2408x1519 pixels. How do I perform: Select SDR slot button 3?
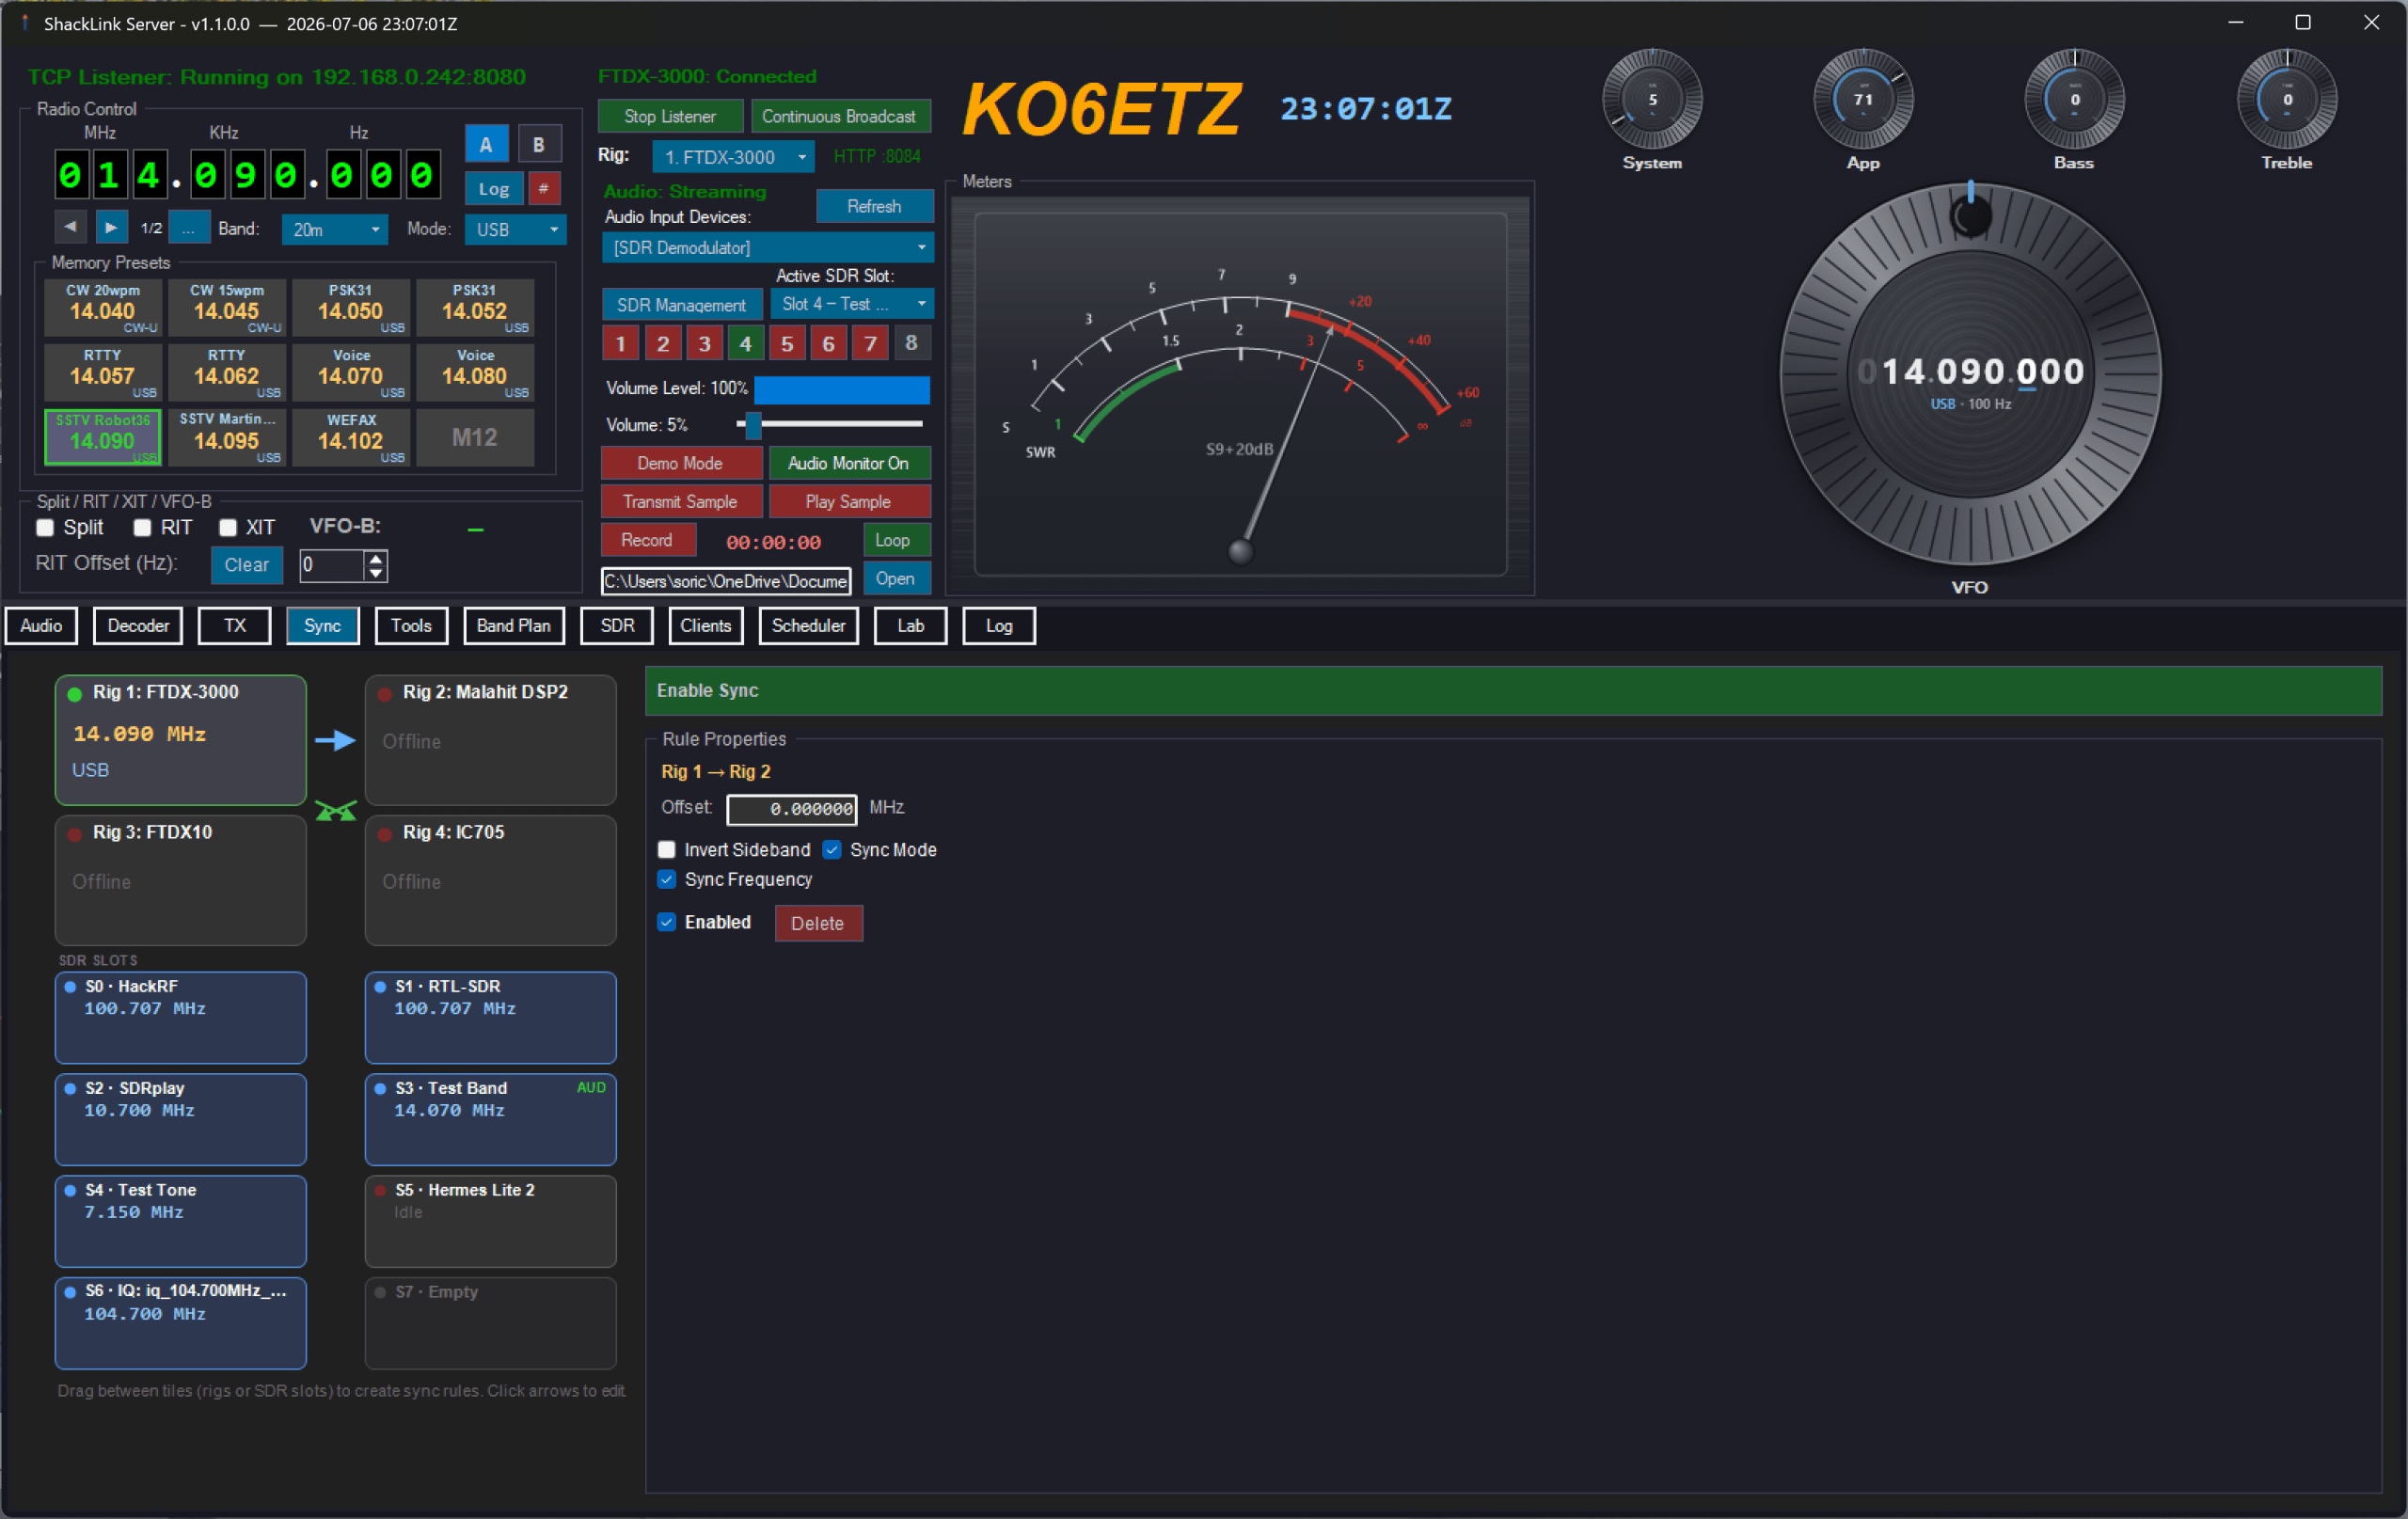pos(704,343)
